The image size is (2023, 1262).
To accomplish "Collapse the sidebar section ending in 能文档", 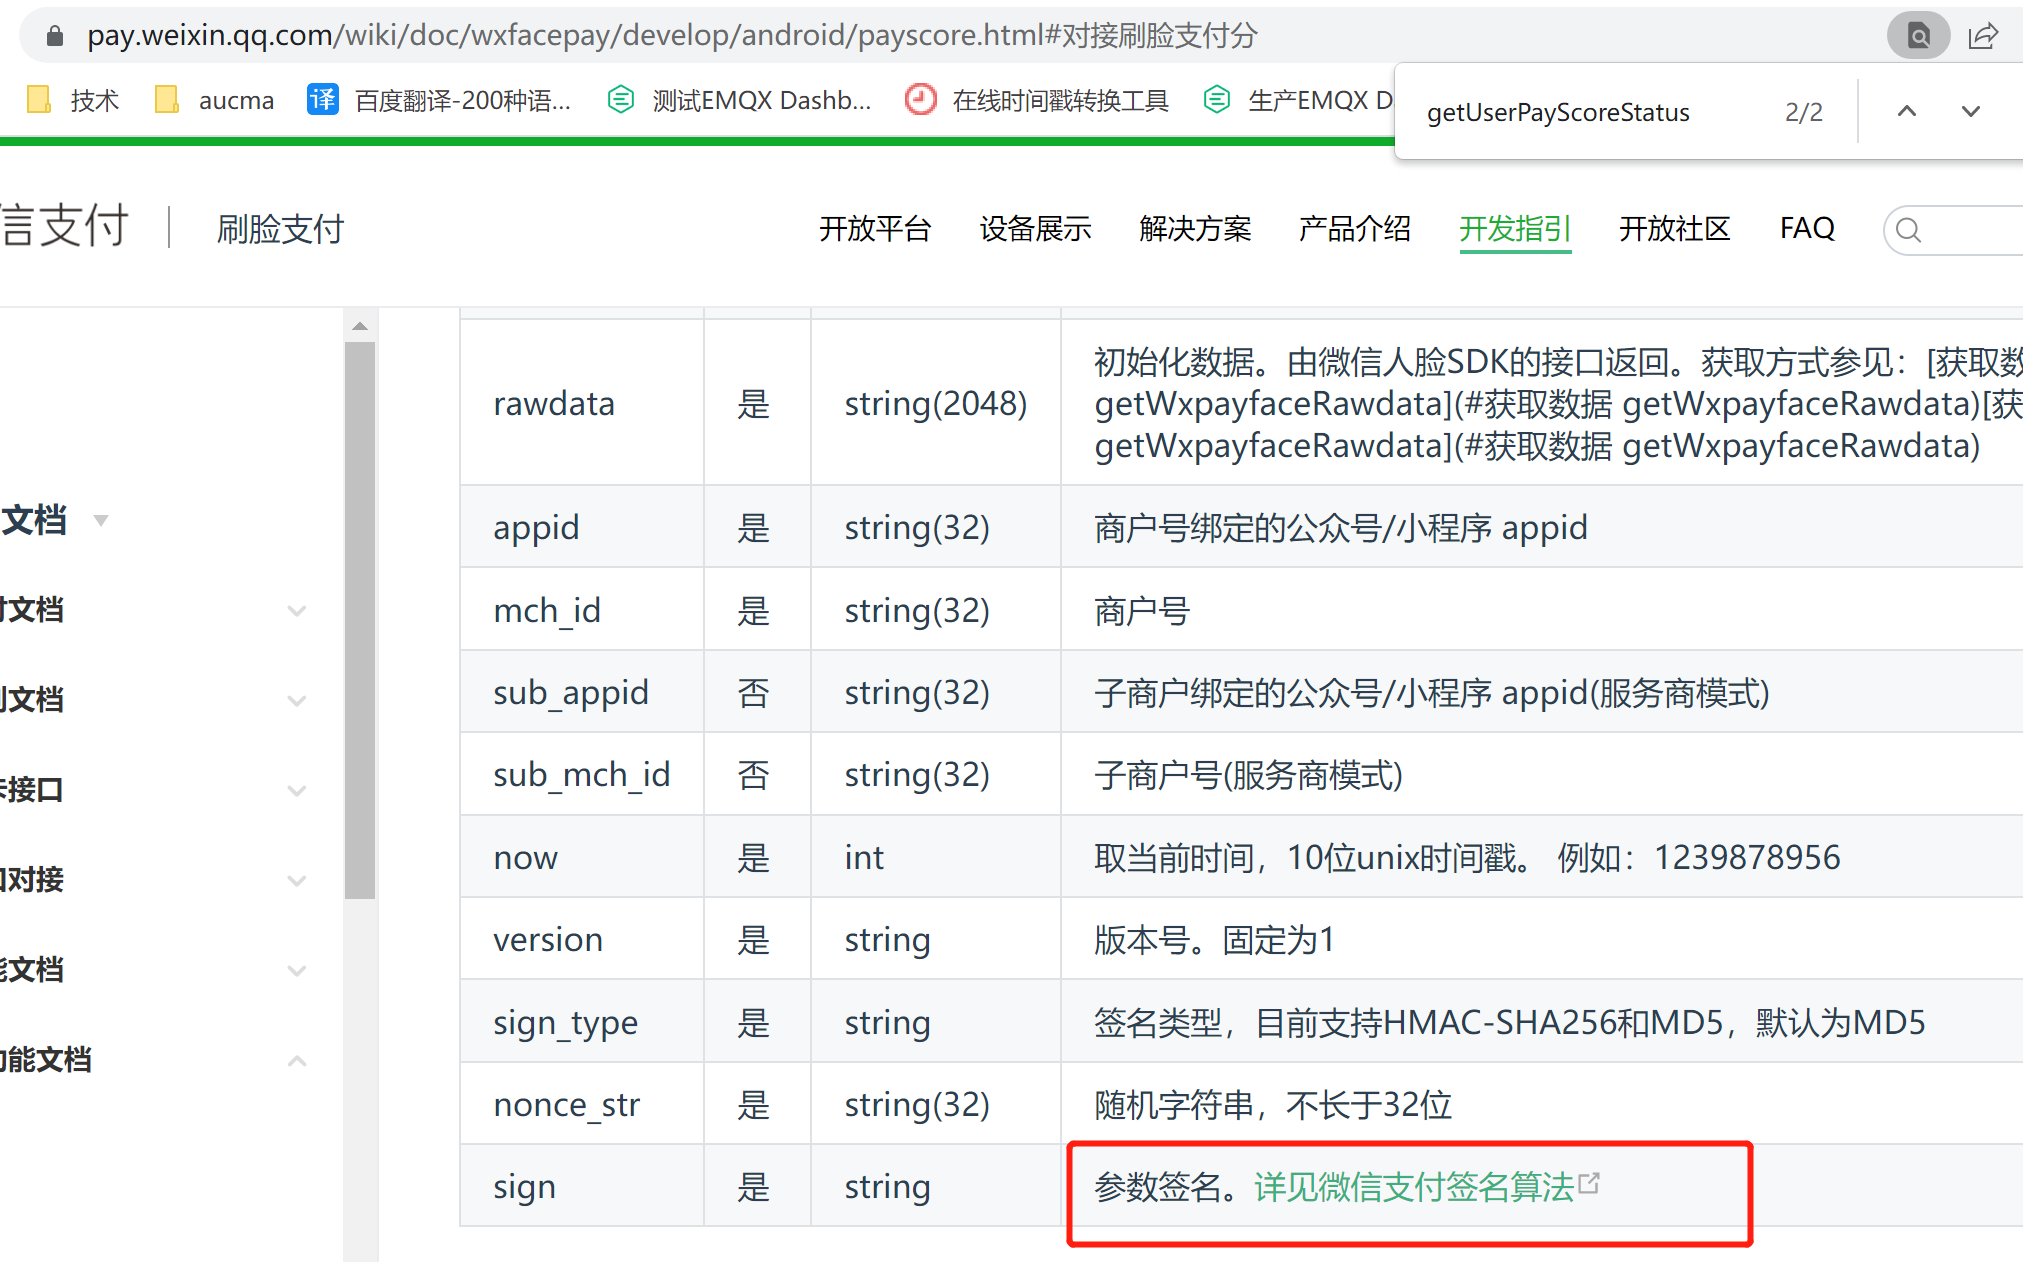I will click(296, 1060).
